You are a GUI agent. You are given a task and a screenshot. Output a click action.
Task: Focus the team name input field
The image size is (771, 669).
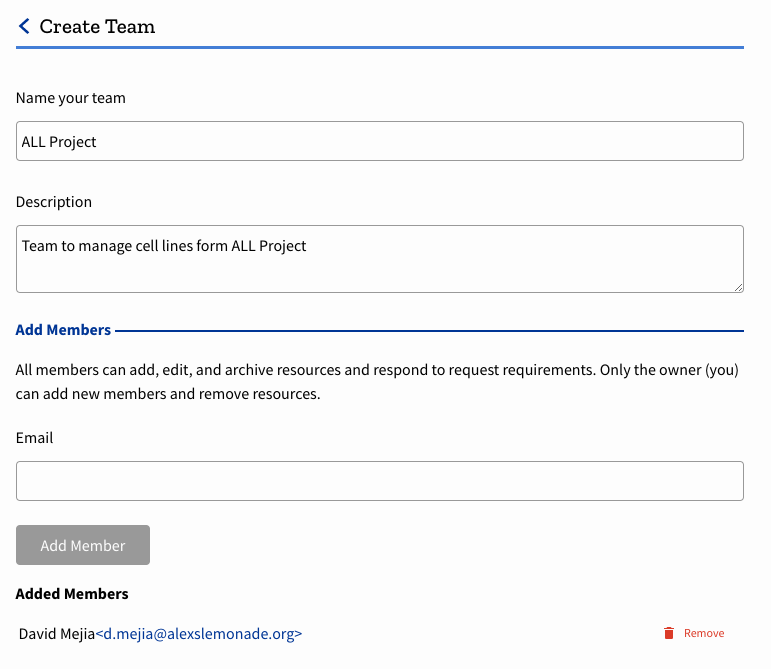380,141
